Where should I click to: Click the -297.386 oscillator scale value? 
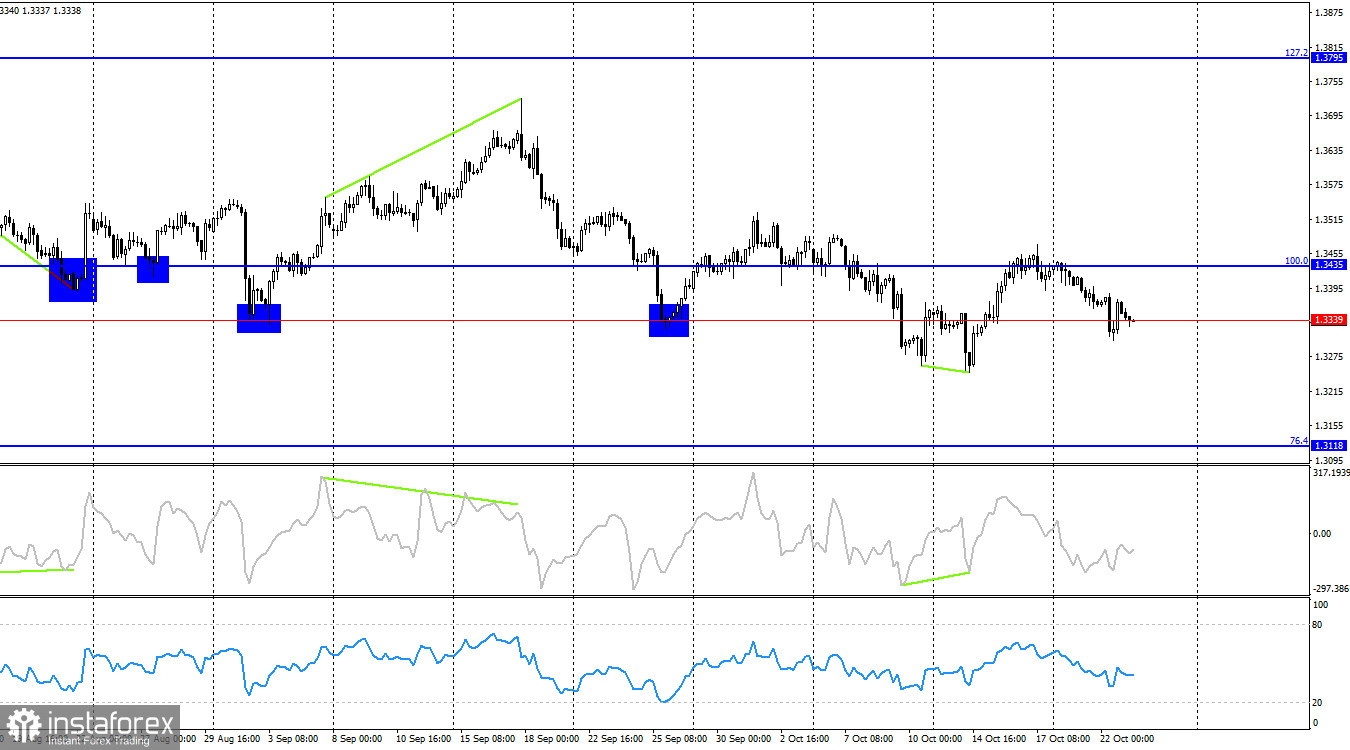(x=1329, y=589)
